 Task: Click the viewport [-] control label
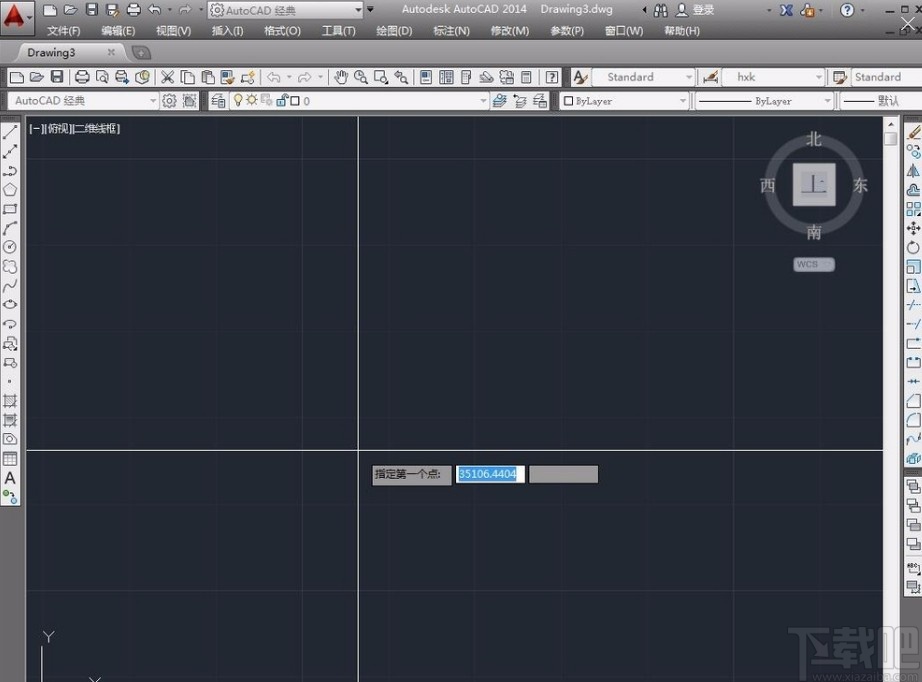tap(35, 129)
